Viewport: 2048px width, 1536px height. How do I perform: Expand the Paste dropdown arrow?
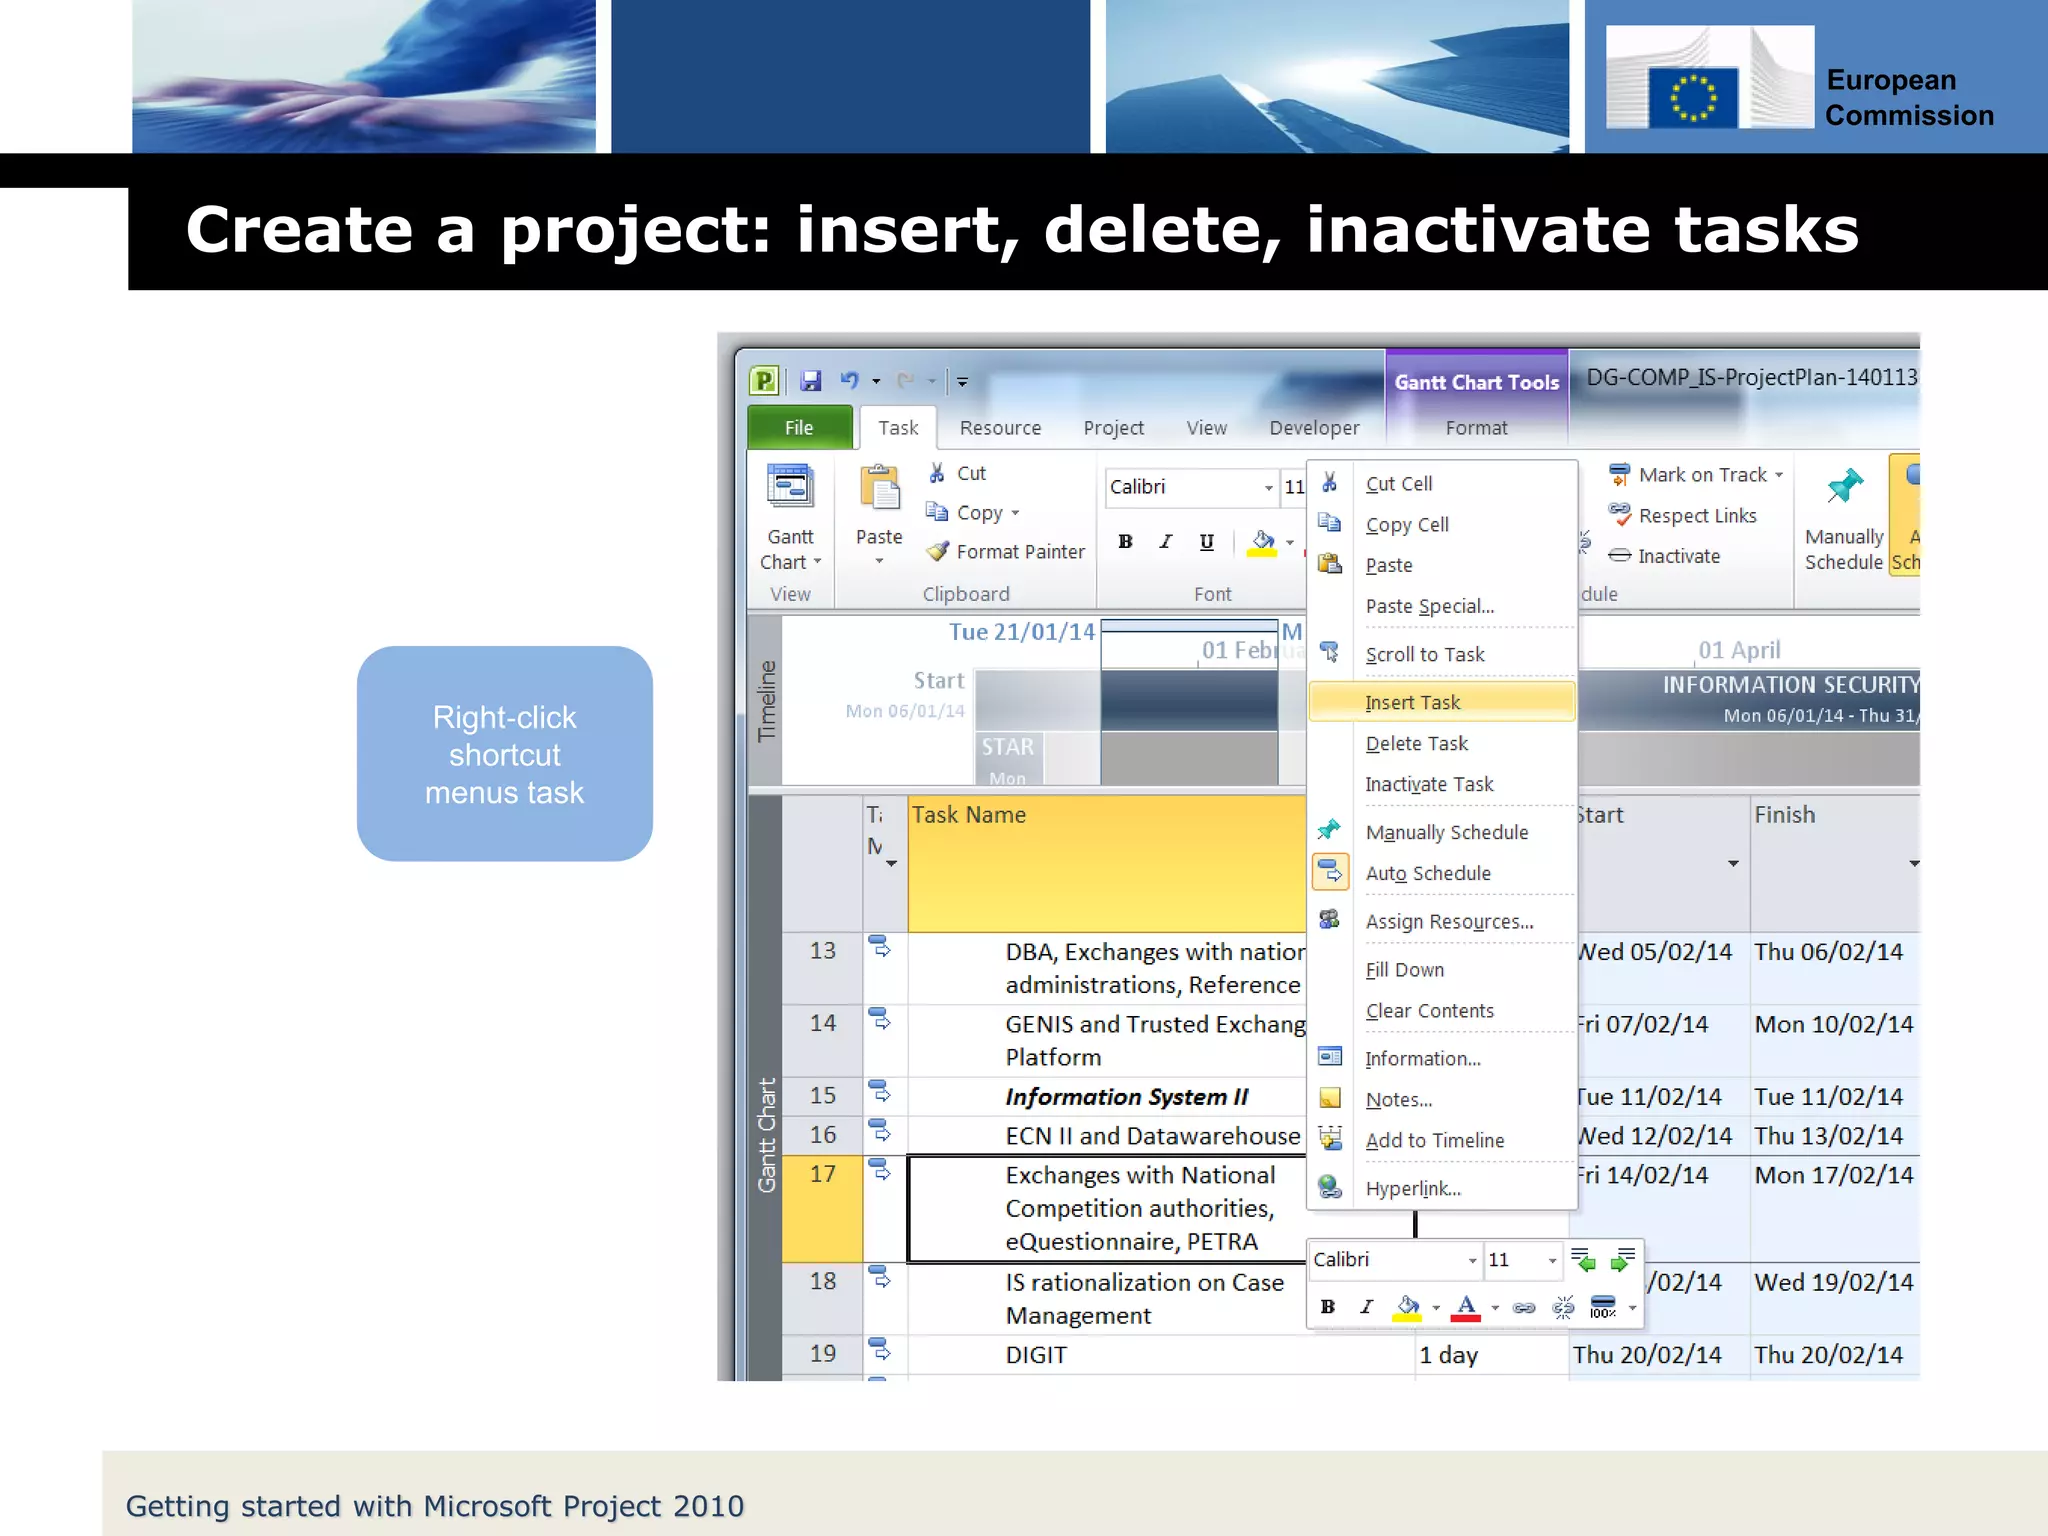(879, 561)
